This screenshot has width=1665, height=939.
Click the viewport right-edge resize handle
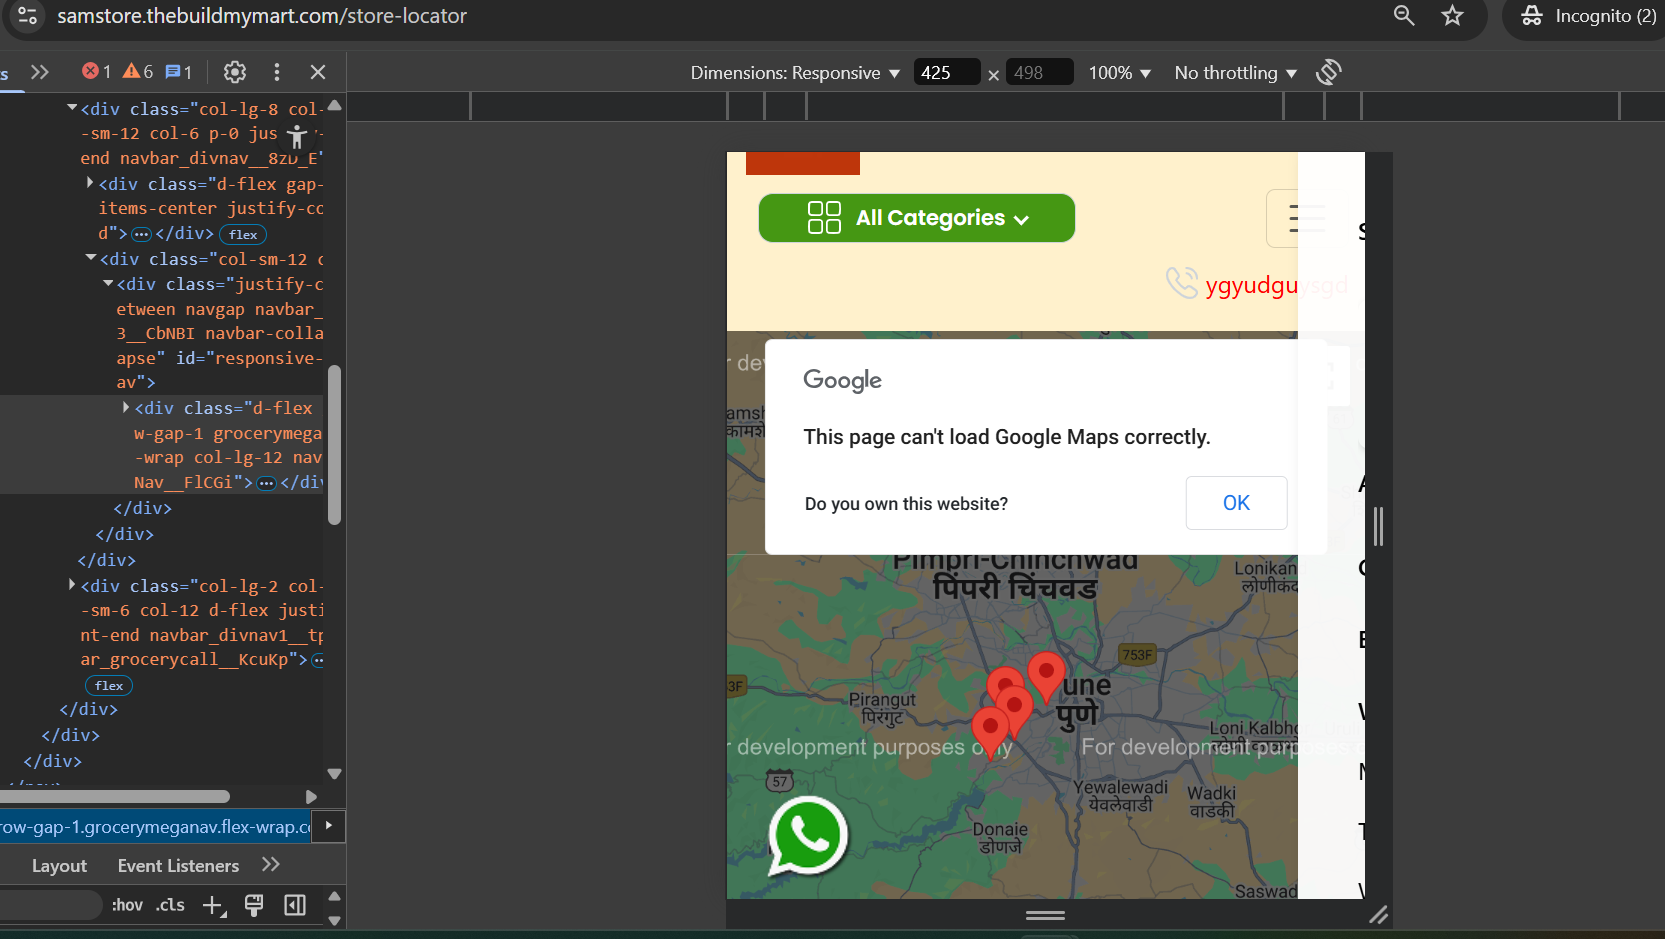(1378, 526)
